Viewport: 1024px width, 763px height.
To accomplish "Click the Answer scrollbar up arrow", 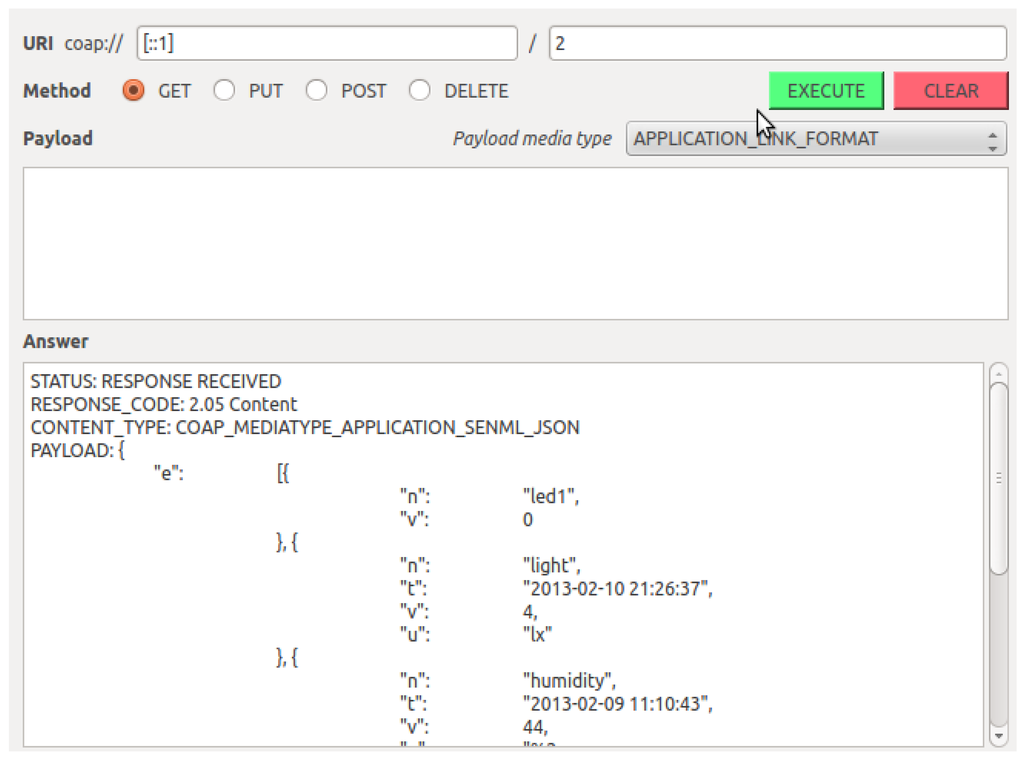I will click(x=998, y=374).
